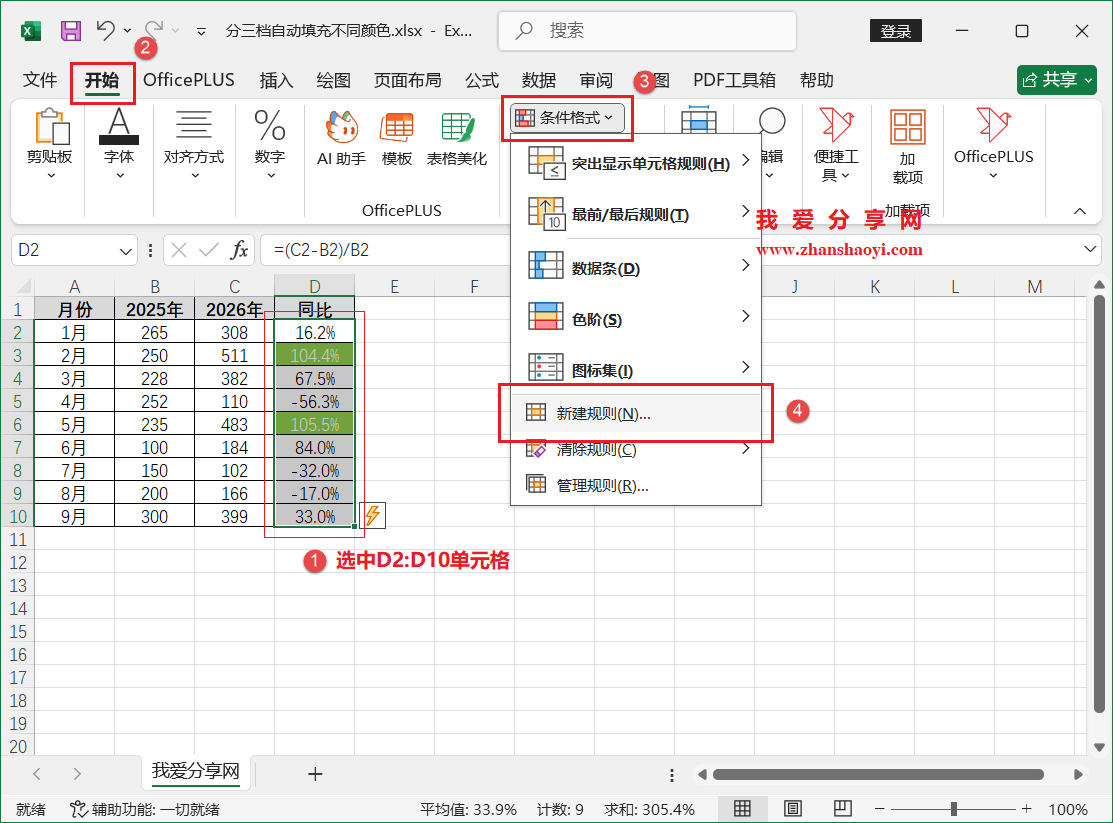Image resolution: width=1113 pixels, height=823 pixels.
Task: Switch to Page Break Preview view
Action: 843,809
